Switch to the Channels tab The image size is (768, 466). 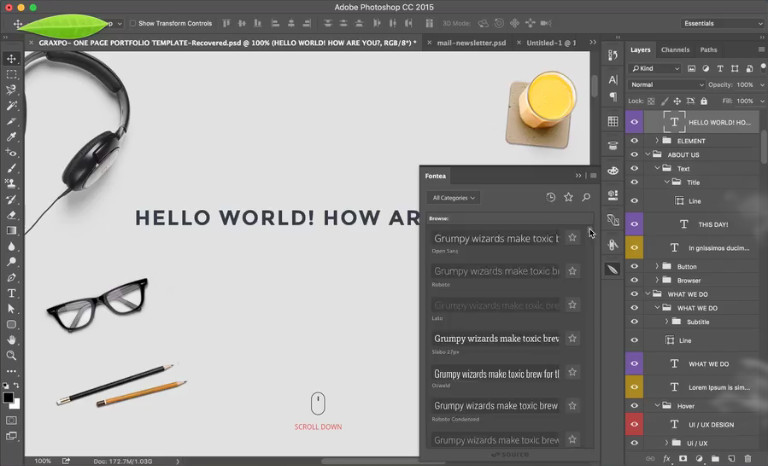tap(675, 49)
